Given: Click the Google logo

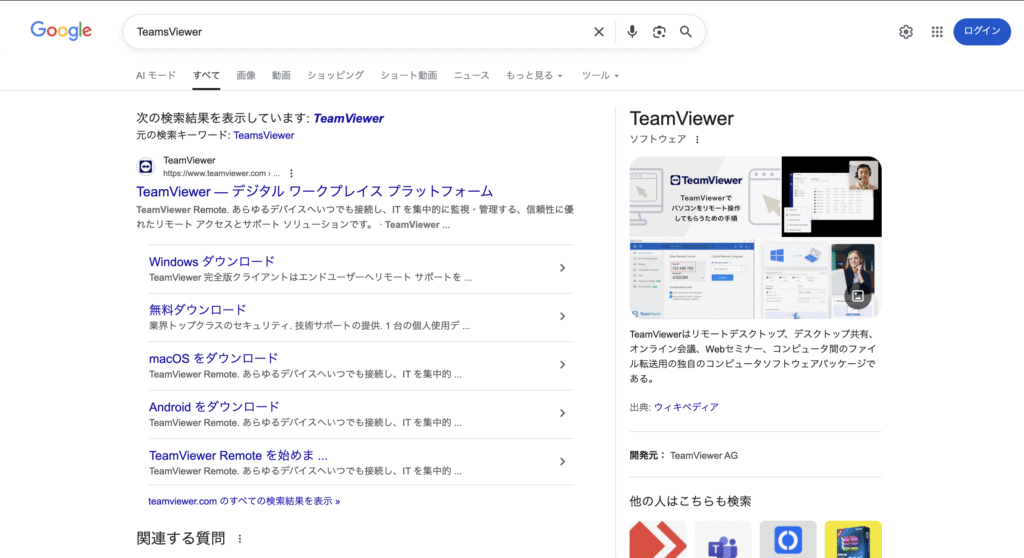Looking at the screenshot, I should (61, 31).
